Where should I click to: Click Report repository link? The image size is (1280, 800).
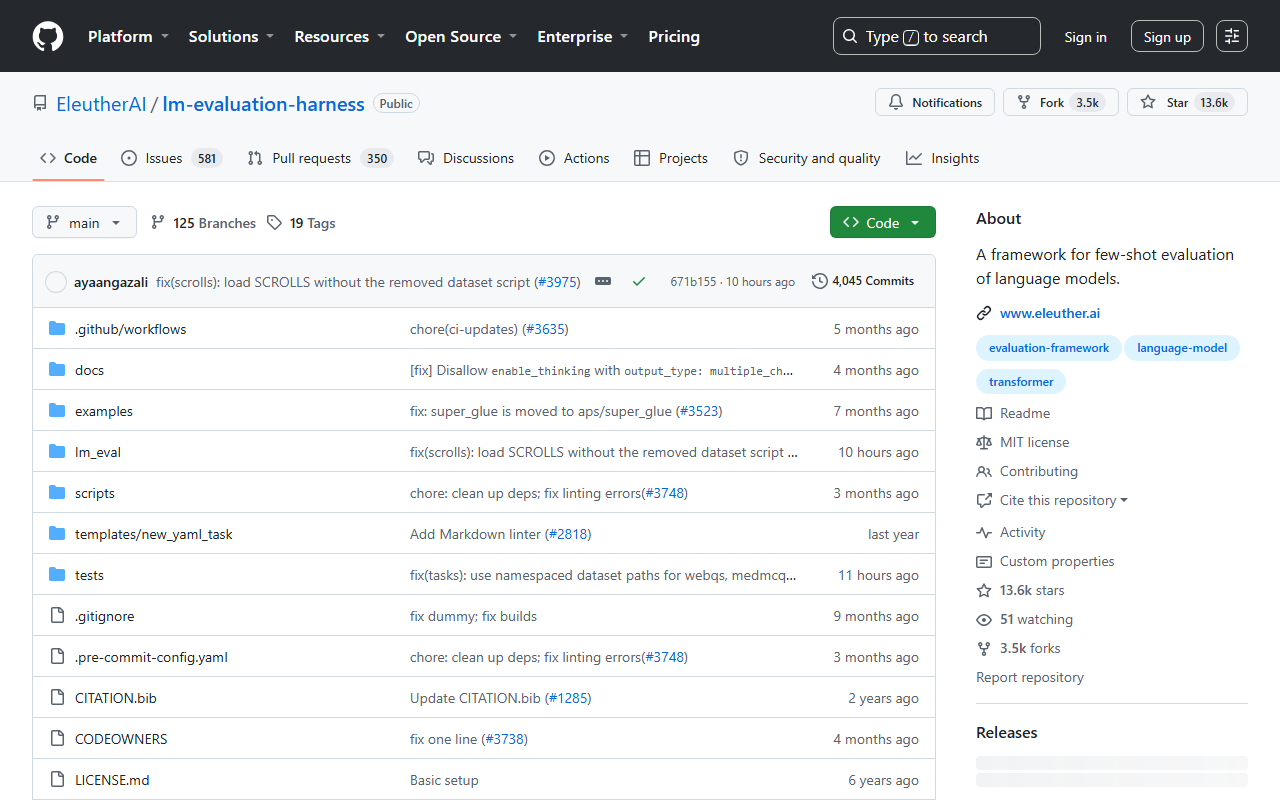pyautogui.click(x=1030, y=677)
